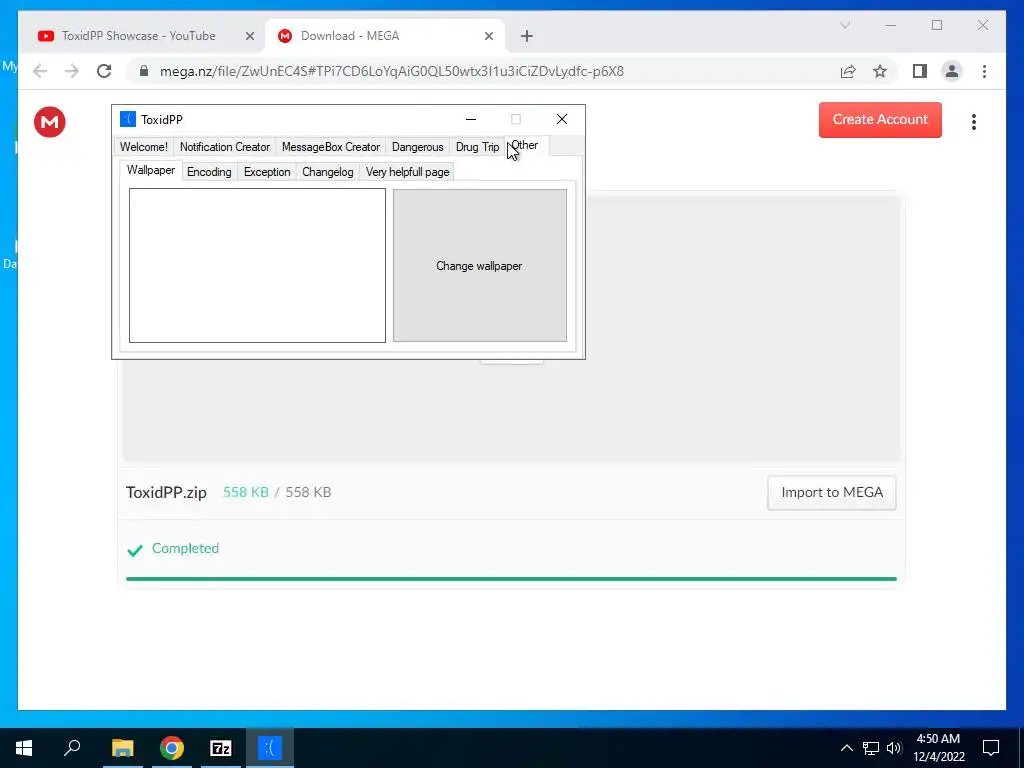Go back in Chrome

coord(40,71)
